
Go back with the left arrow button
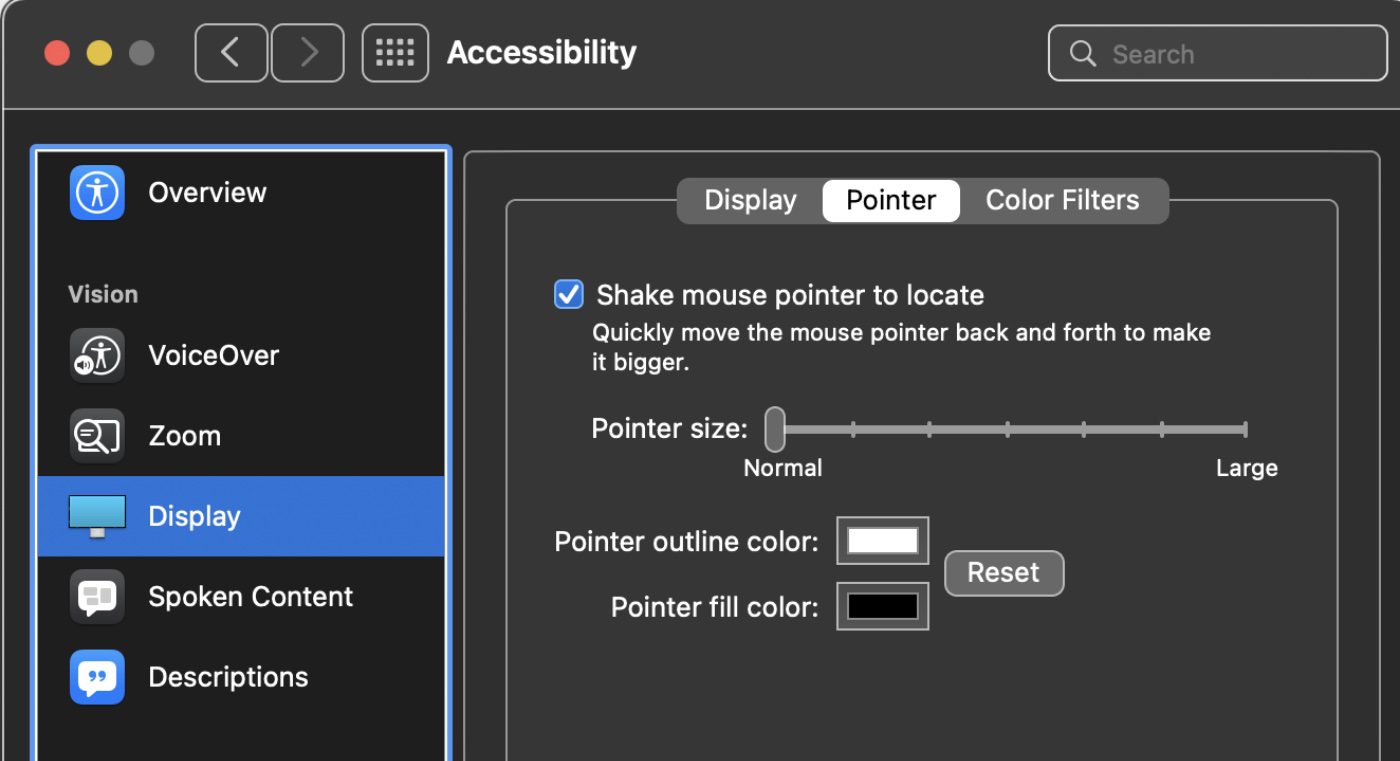click(231, 53)
